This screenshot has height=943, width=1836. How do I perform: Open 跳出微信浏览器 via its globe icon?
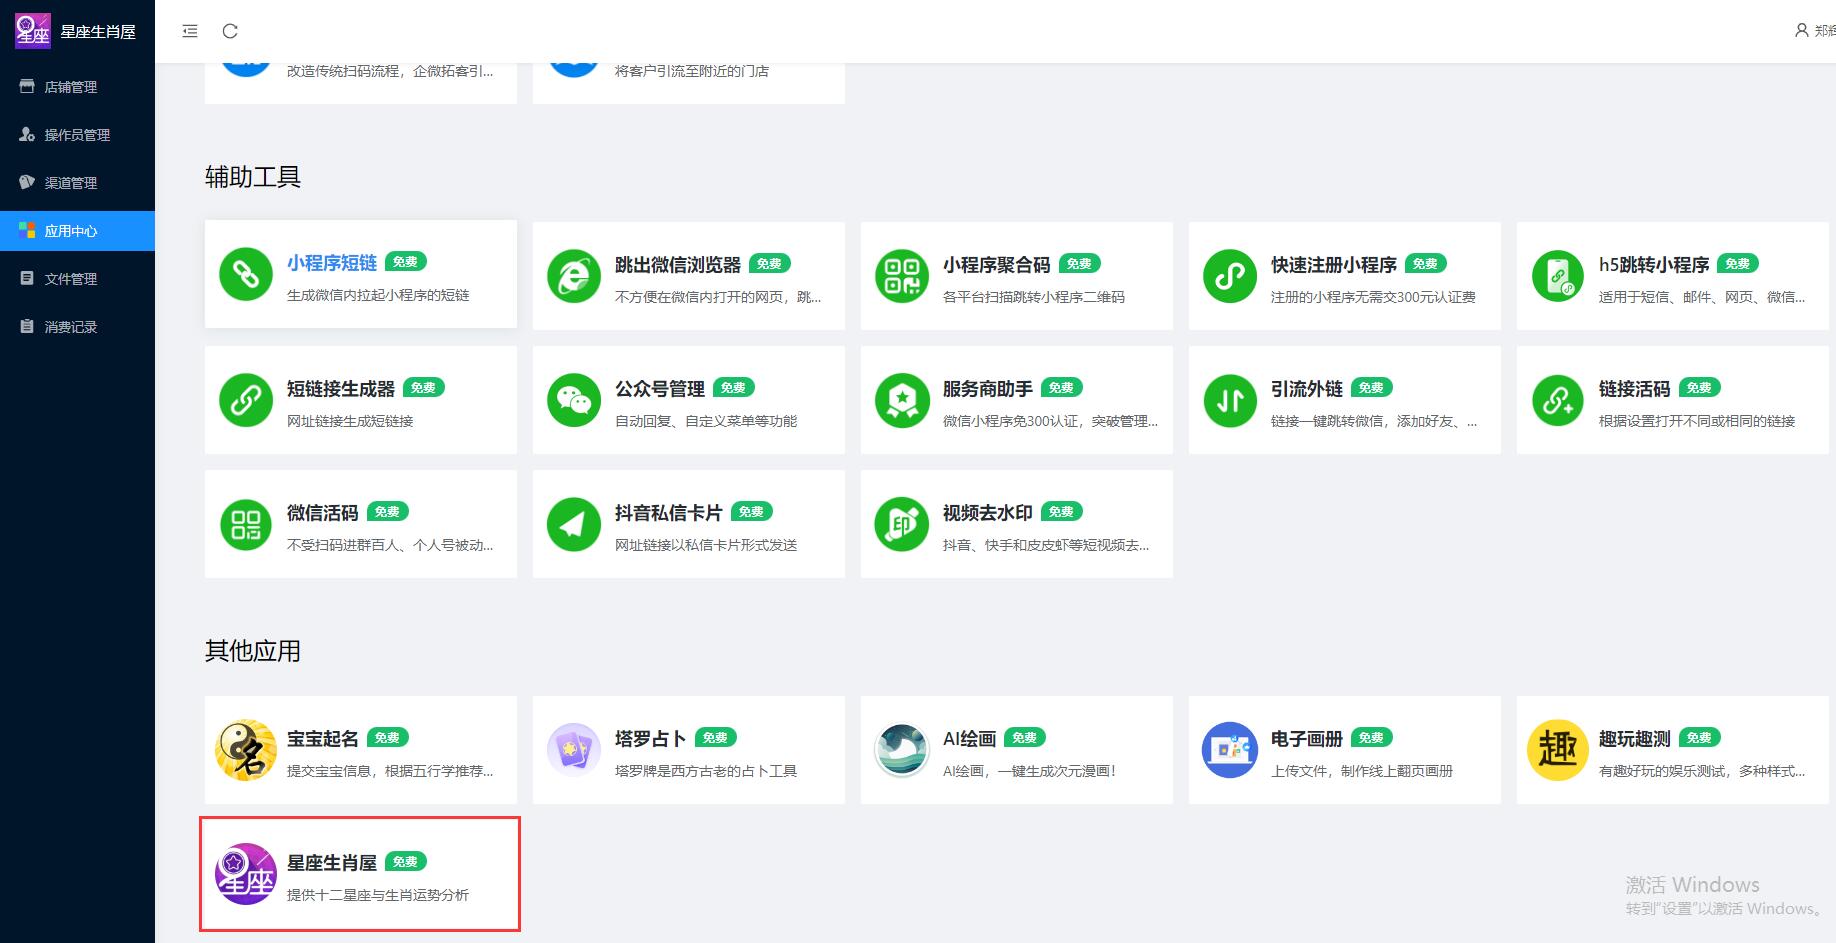[573, 275]
